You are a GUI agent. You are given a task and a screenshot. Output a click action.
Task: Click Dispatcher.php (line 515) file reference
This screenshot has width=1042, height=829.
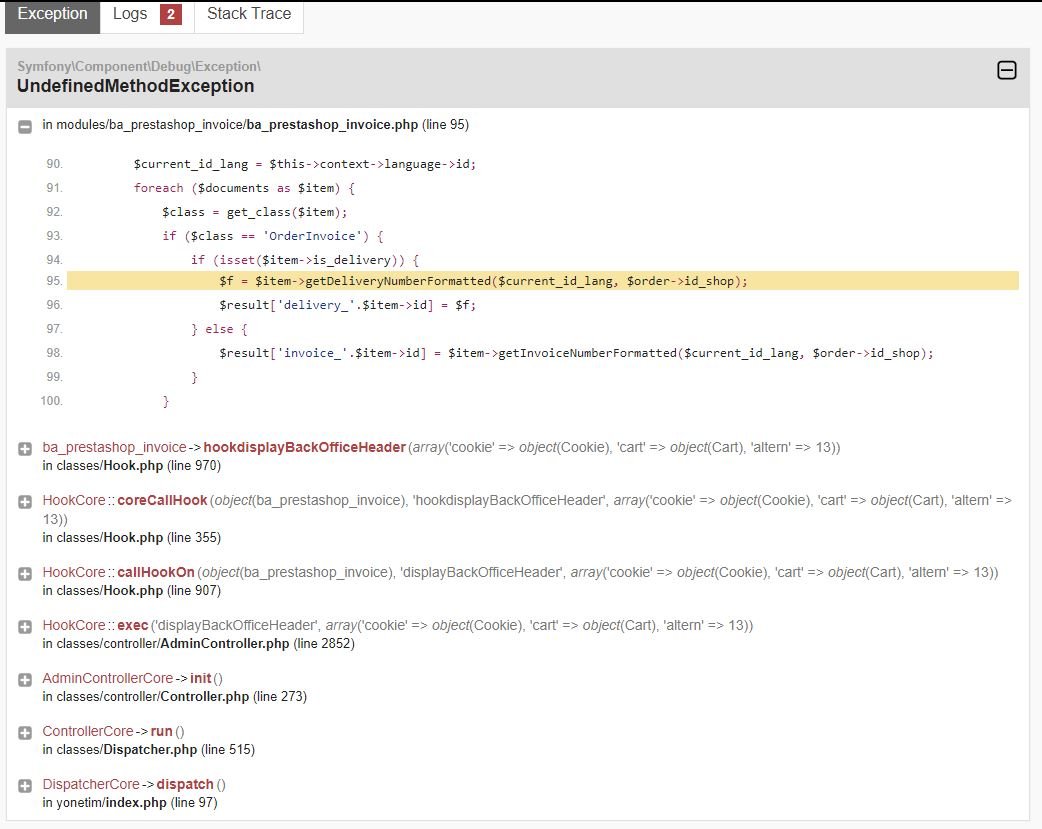148,750
